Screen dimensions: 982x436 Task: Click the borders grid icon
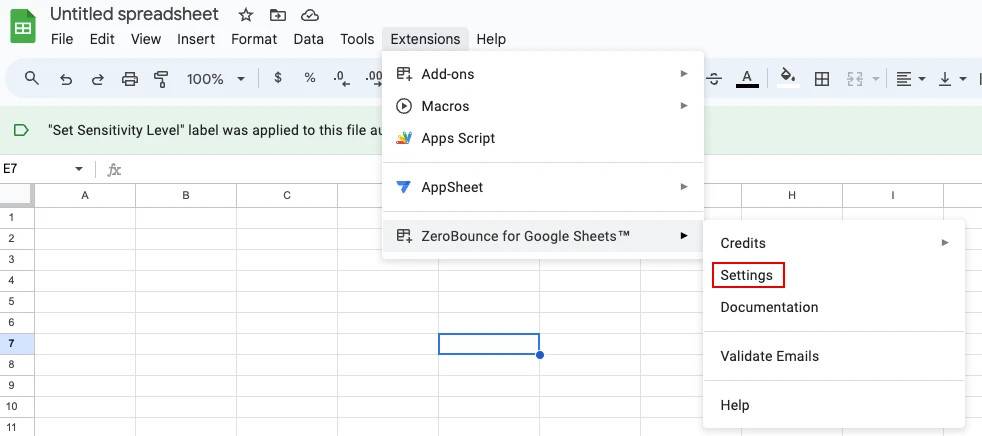coord(822,79)
